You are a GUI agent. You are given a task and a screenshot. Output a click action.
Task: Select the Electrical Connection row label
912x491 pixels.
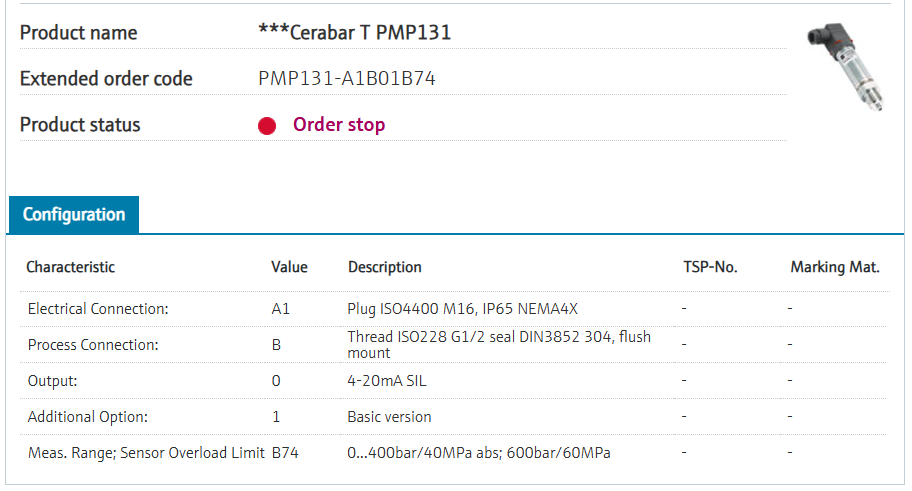[98, 309]
